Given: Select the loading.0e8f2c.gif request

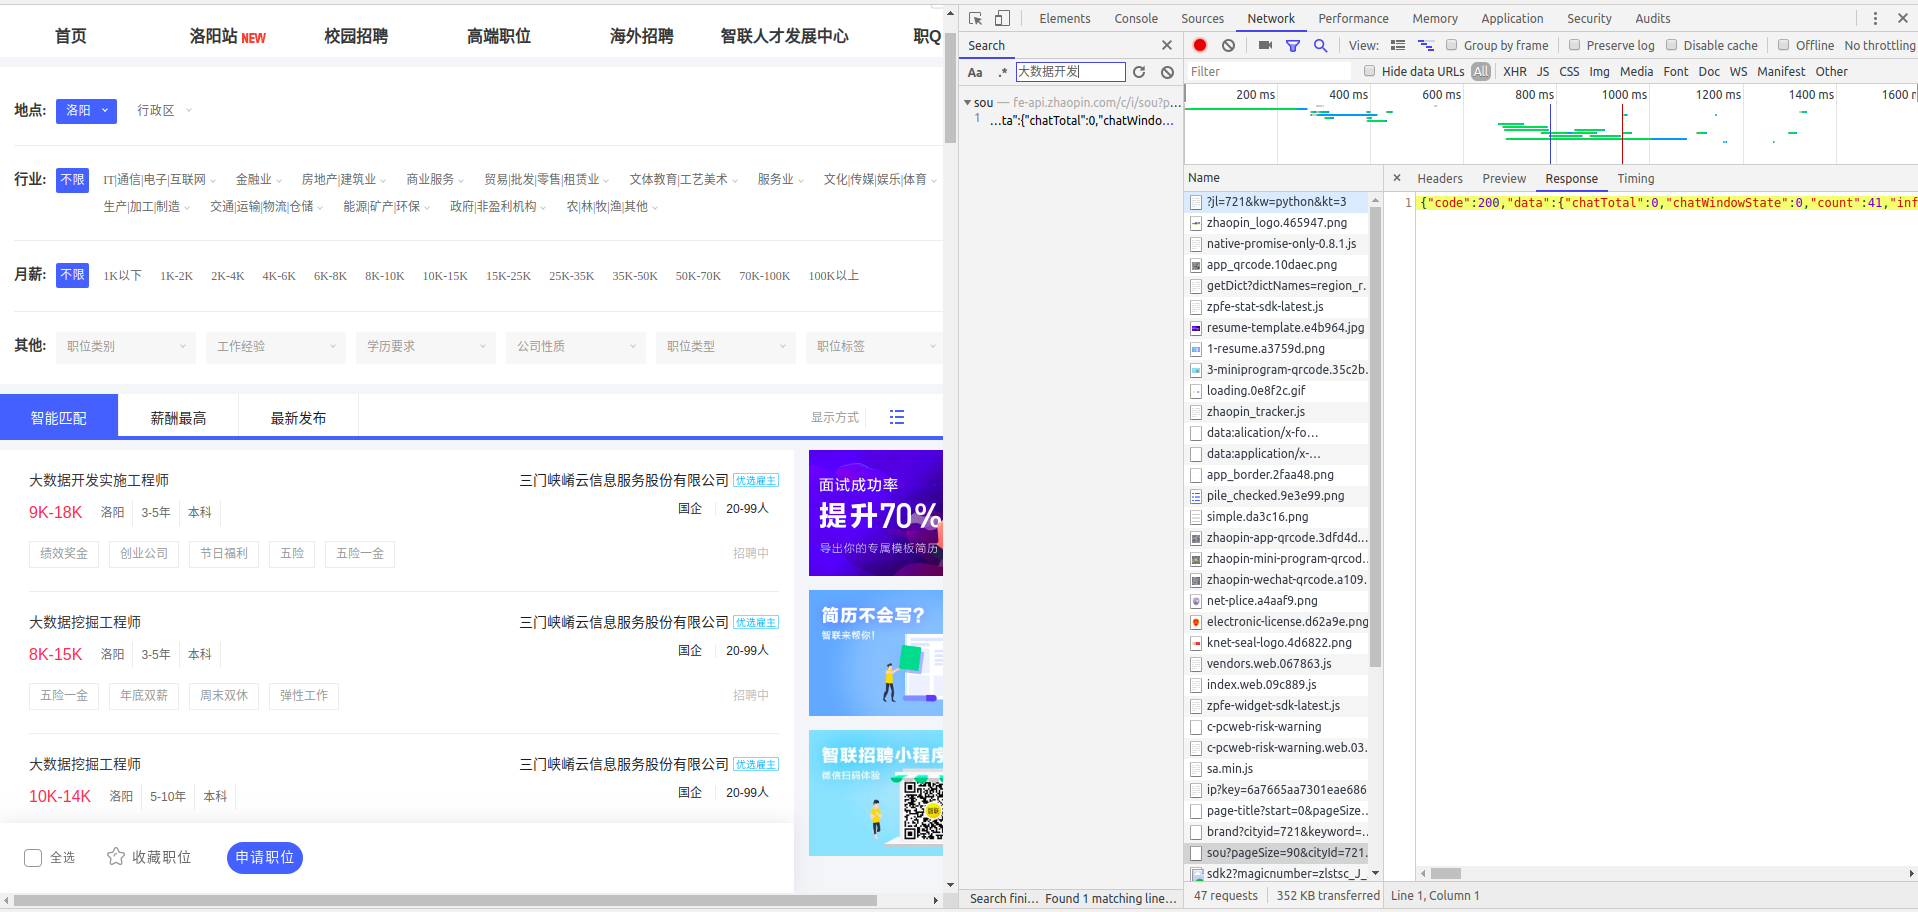Looking at the screenshot, I should point(1277,391).
